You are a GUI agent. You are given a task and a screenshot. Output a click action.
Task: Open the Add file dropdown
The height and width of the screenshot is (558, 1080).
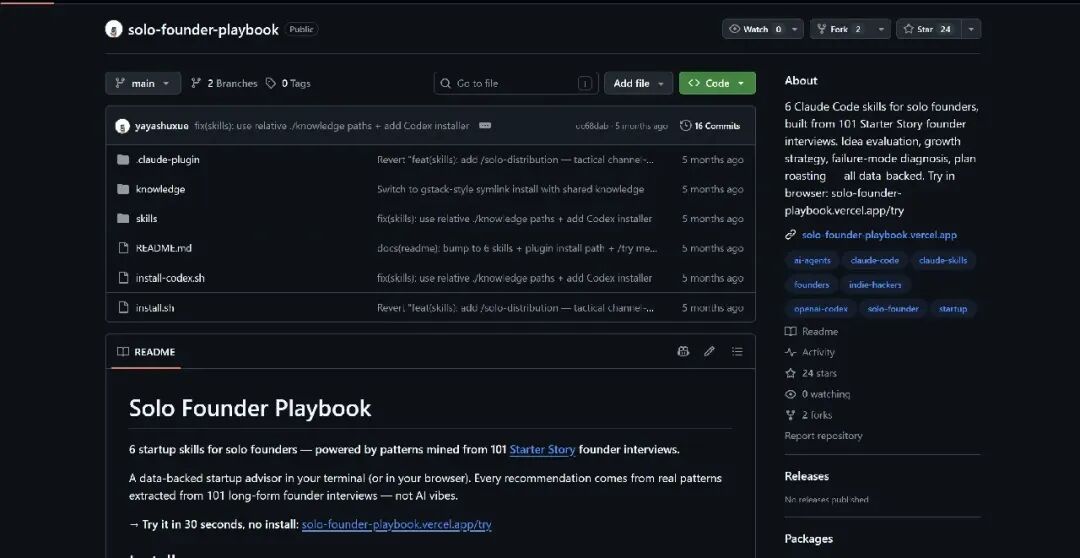pos(638,83)
